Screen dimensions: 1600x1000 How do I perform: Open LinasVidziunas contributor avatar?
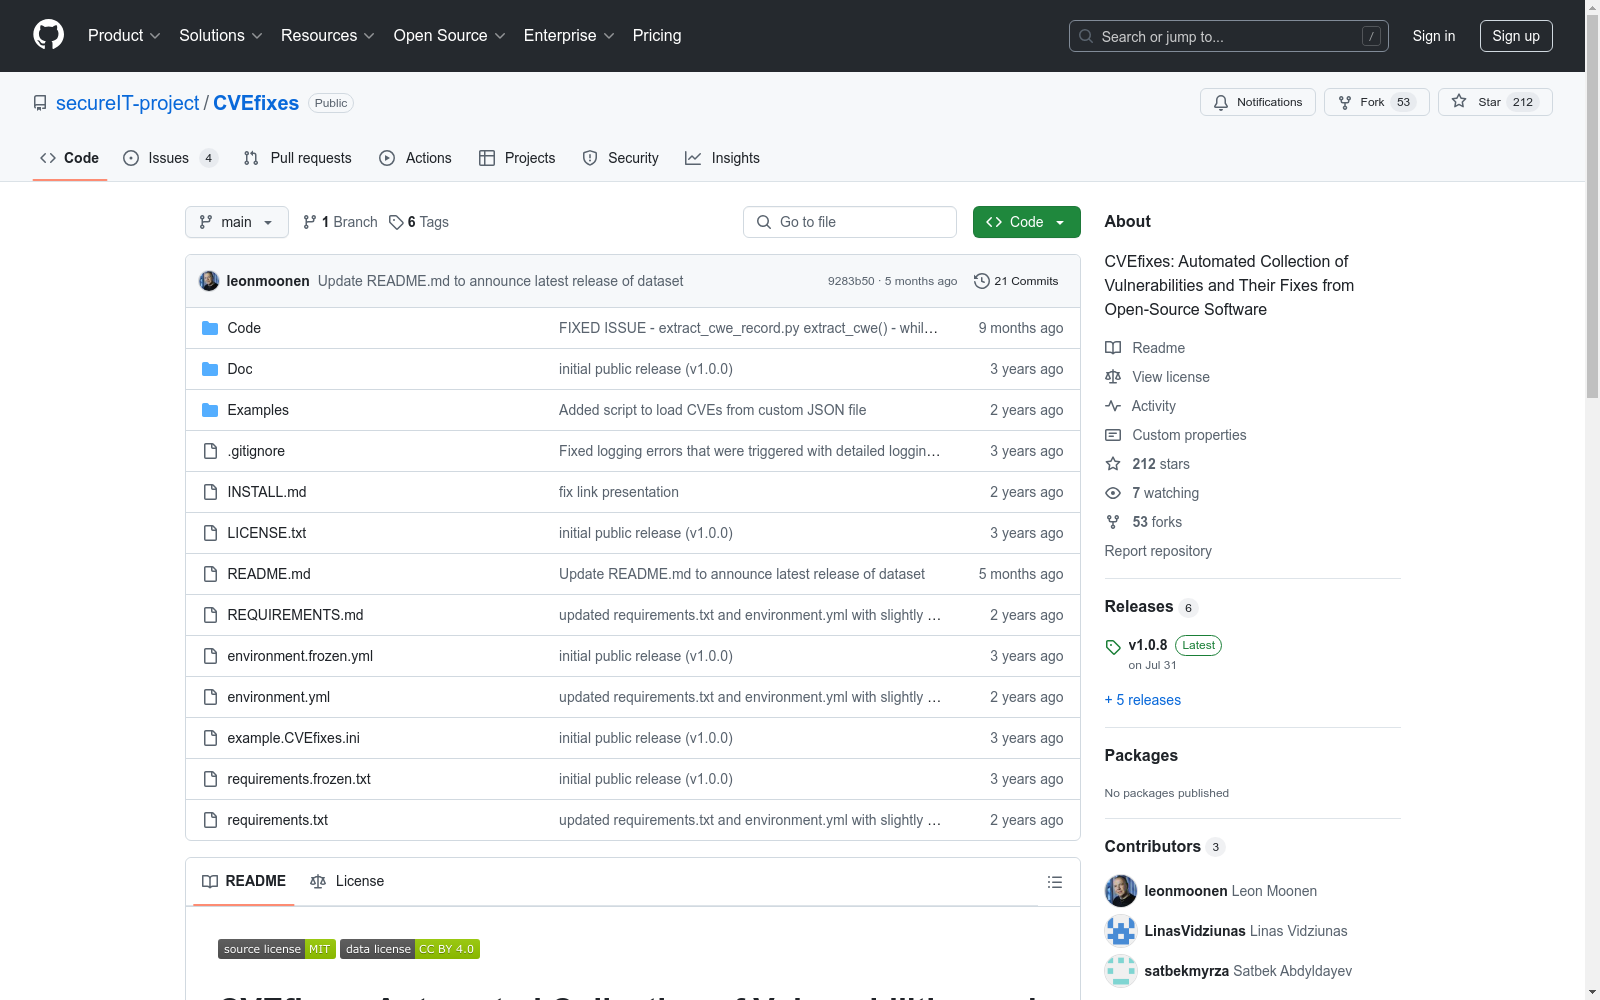[x=1120, y=931]
